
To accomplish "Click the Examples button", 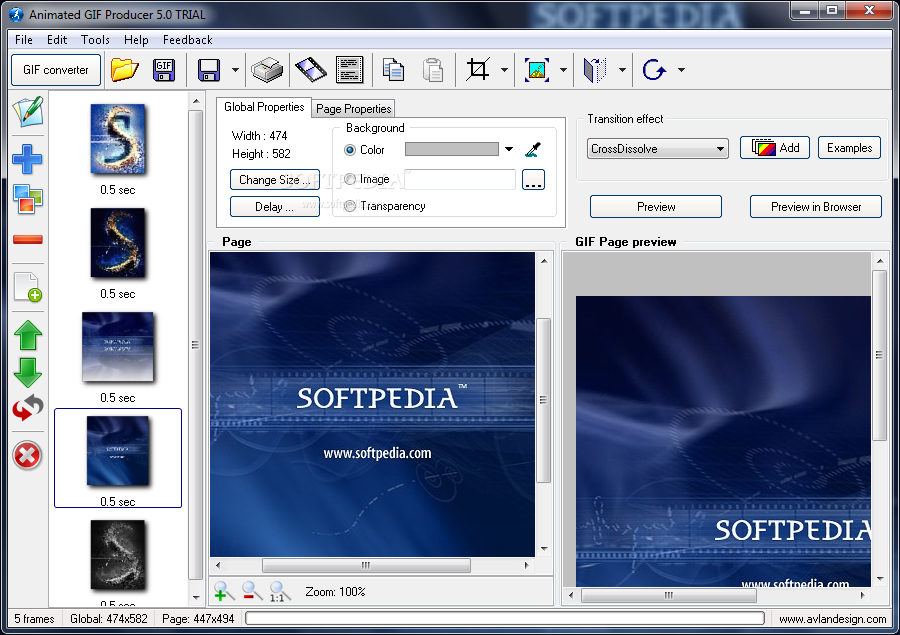I will pos(849,148).
